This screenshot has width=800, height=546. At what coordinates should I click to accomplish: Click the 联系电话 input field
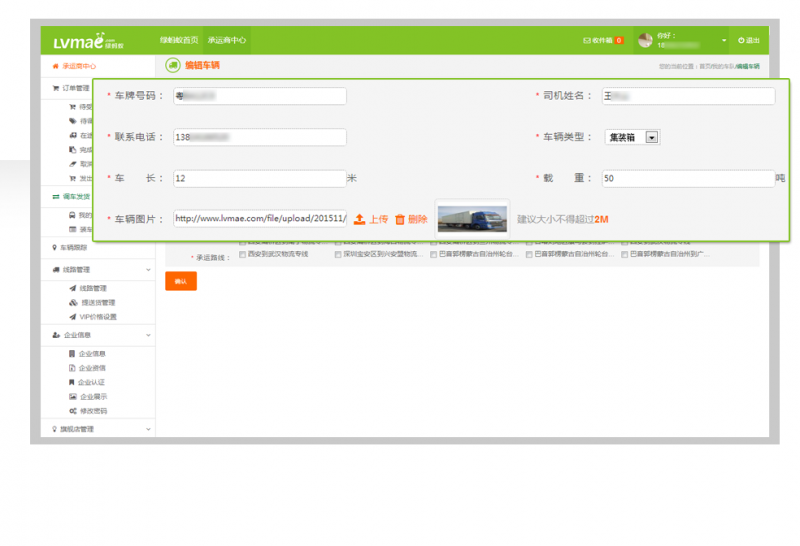pos(260,137)
